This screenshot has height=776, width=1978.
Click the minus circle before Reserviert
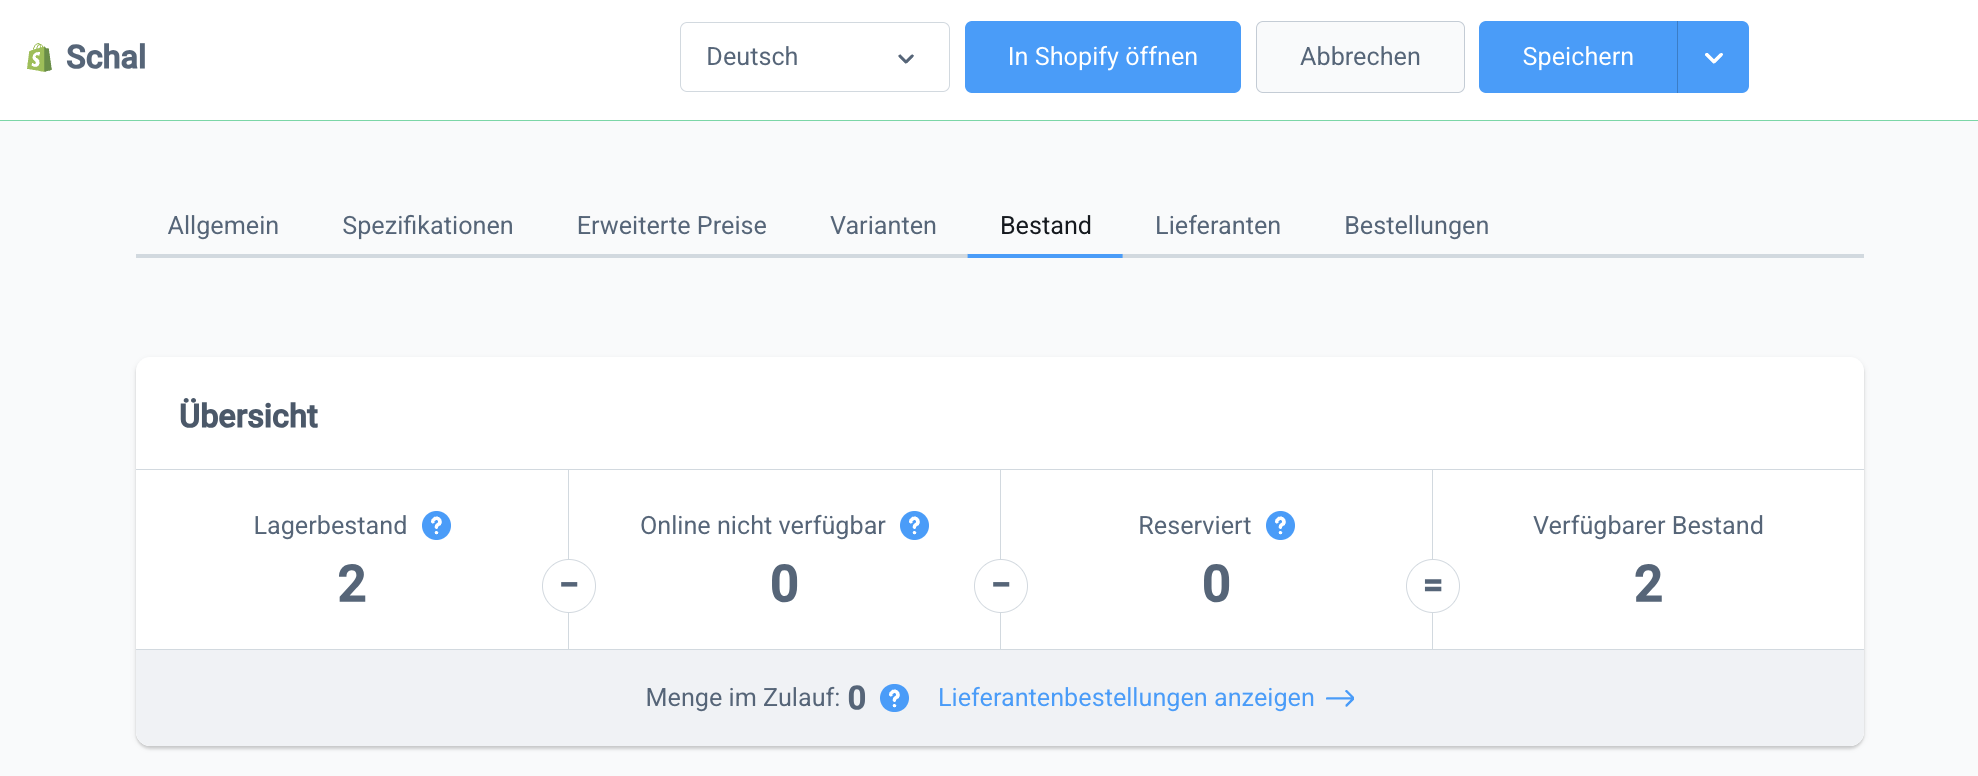point(1001,586)
